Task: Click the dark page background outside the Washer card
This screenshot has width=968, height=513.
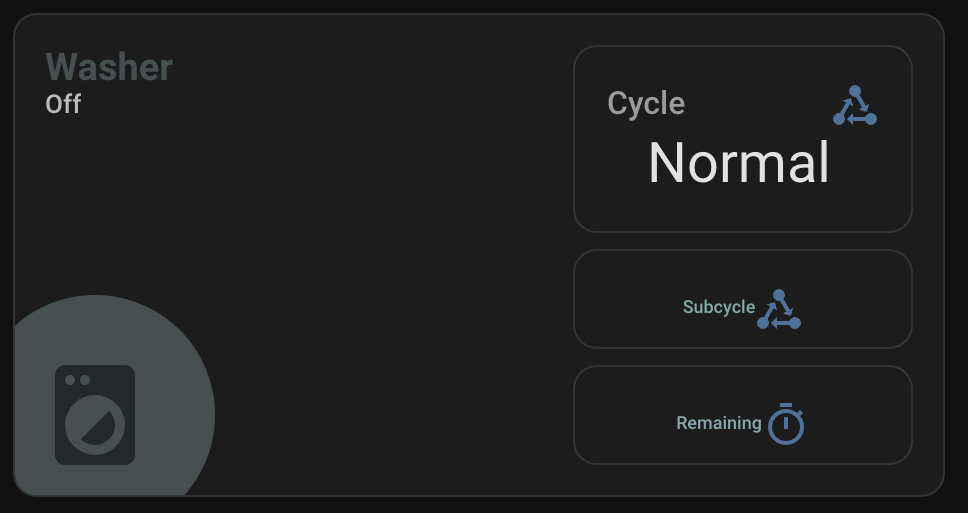Action: [955, 505]
